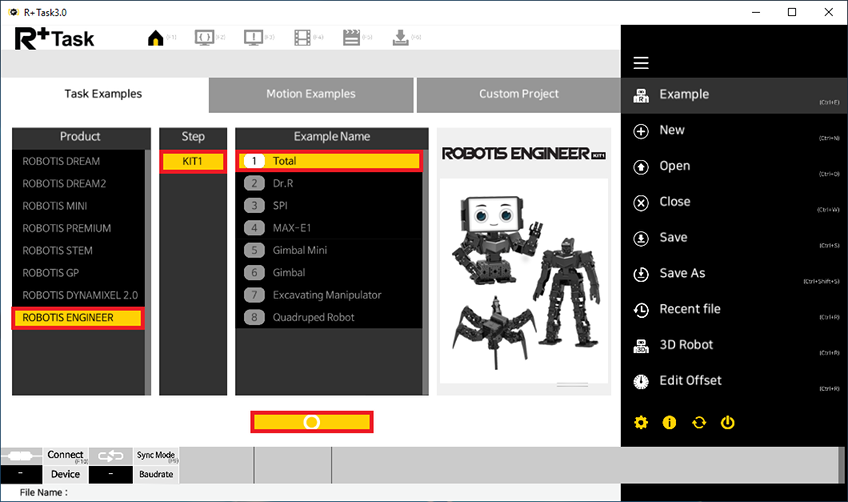Screen dimensions: 848x502
Task: Select ROBOTIS DREAM product
Action: coord(78,161)
